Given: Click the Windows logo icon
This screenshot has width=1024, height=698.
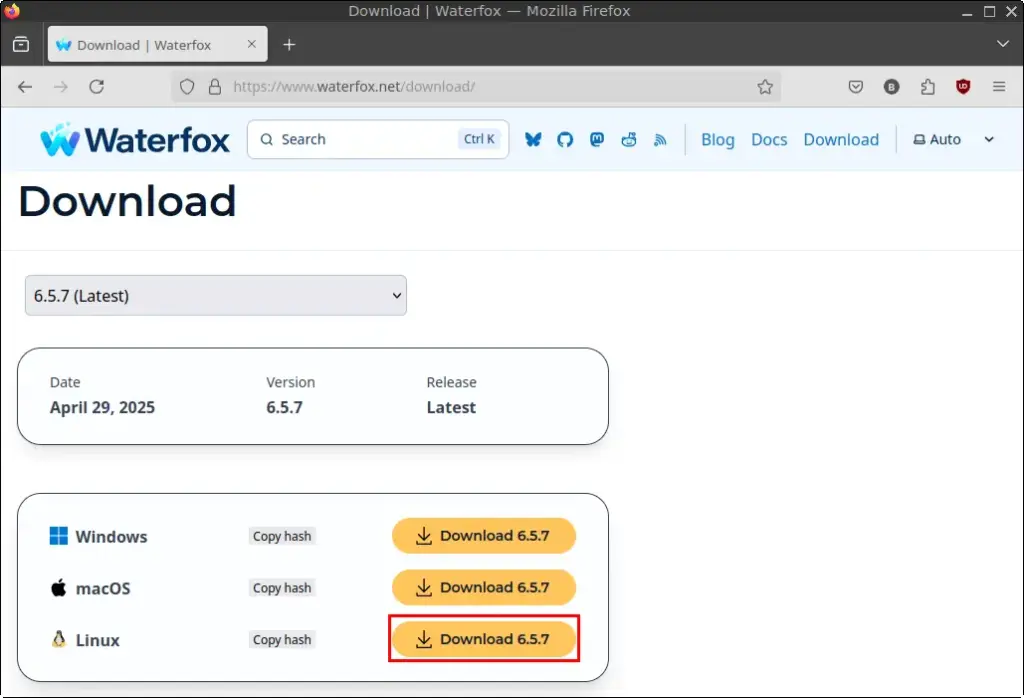Looking at the screenshot, I should 59,536.
